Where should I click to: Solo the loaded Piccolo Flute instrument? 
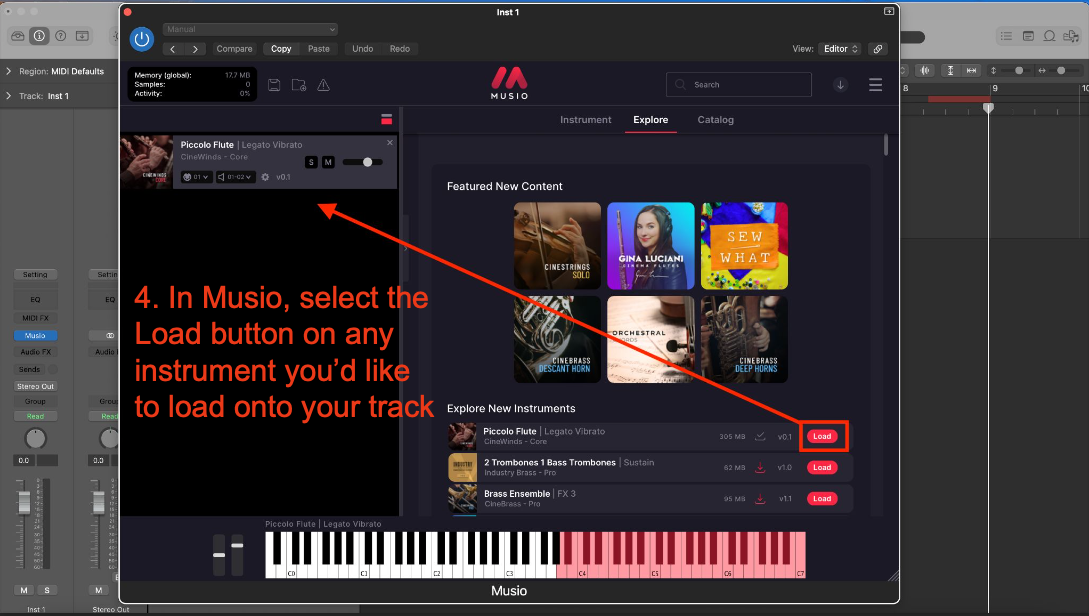click(311, 162)
